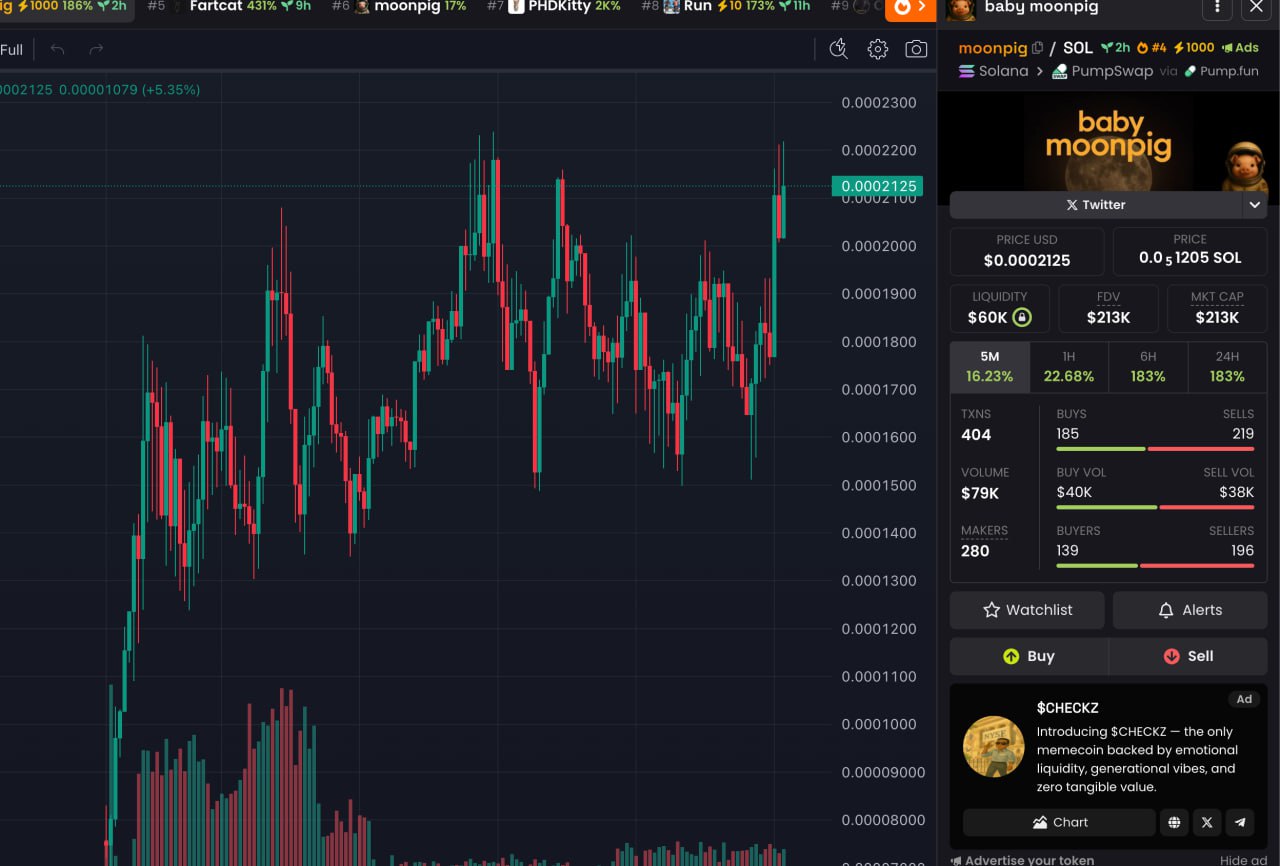The image size is (1280, 866).
Task: Click the Solana chain logo
Action: pyautogui.click(x=966, y=71)
